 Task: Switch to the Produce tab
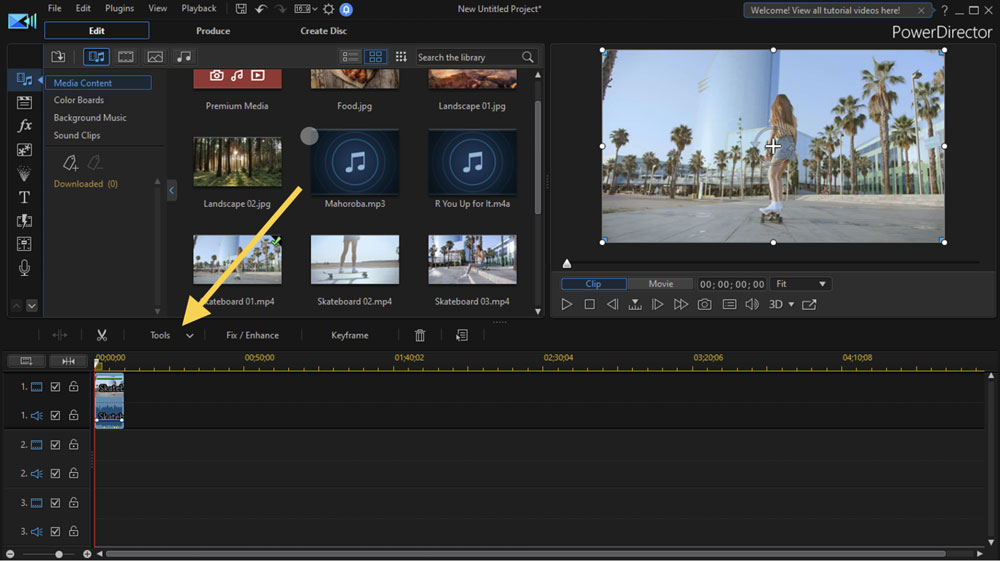[213, 31]
